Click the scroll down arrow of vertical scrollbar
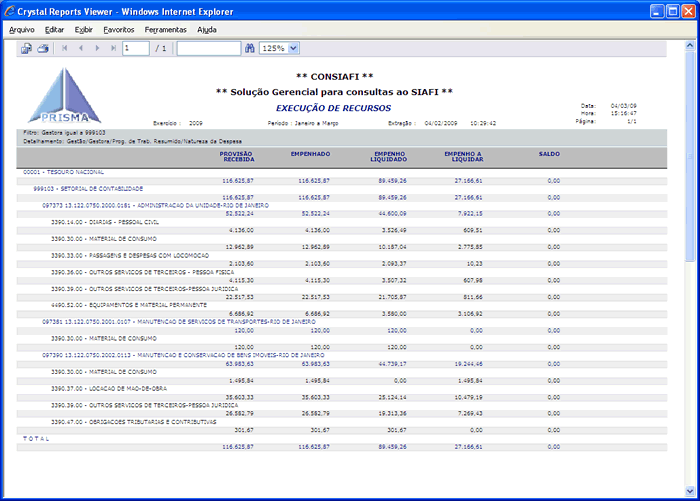This screenshot has height=501, width=700. coord(690,491)
